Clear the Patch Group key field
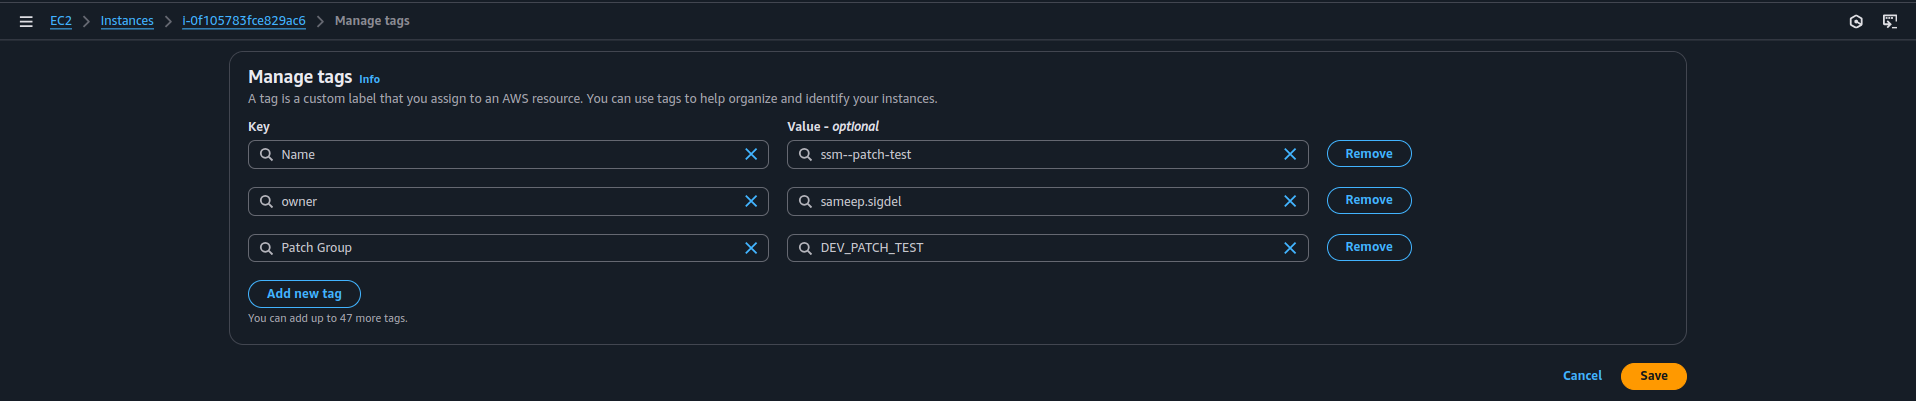Image resolution: width=1916 pixels, height=401 pixels. point(751,248)
